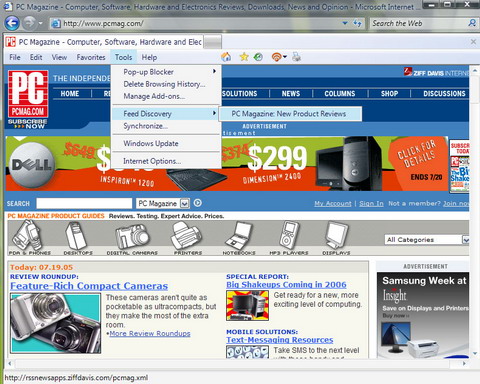Open the PC Magazine search scope dropdown
The image size is (480, 384).
tap(184, 203)
